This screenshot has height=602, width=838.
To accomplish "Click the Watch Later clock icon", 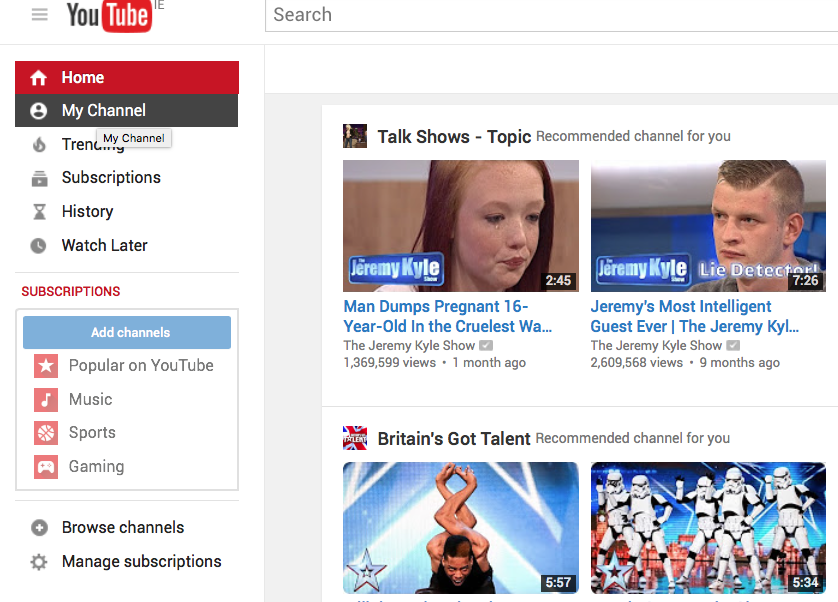I will tap(38, 246).
